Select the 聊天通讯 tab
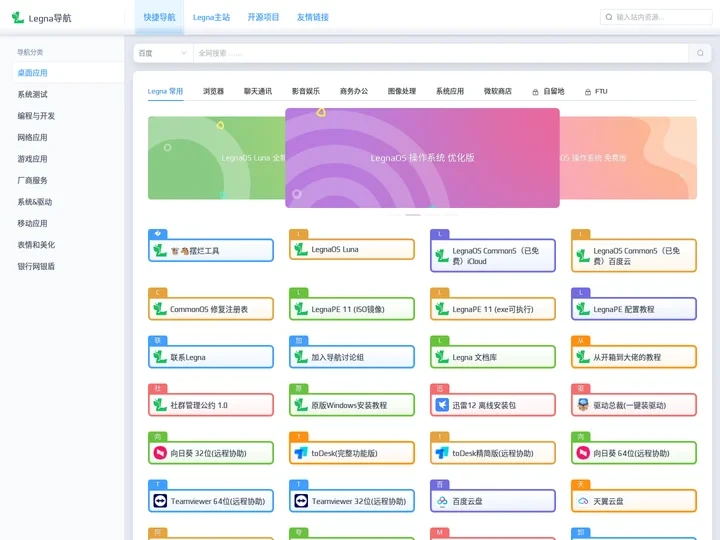 258,91
